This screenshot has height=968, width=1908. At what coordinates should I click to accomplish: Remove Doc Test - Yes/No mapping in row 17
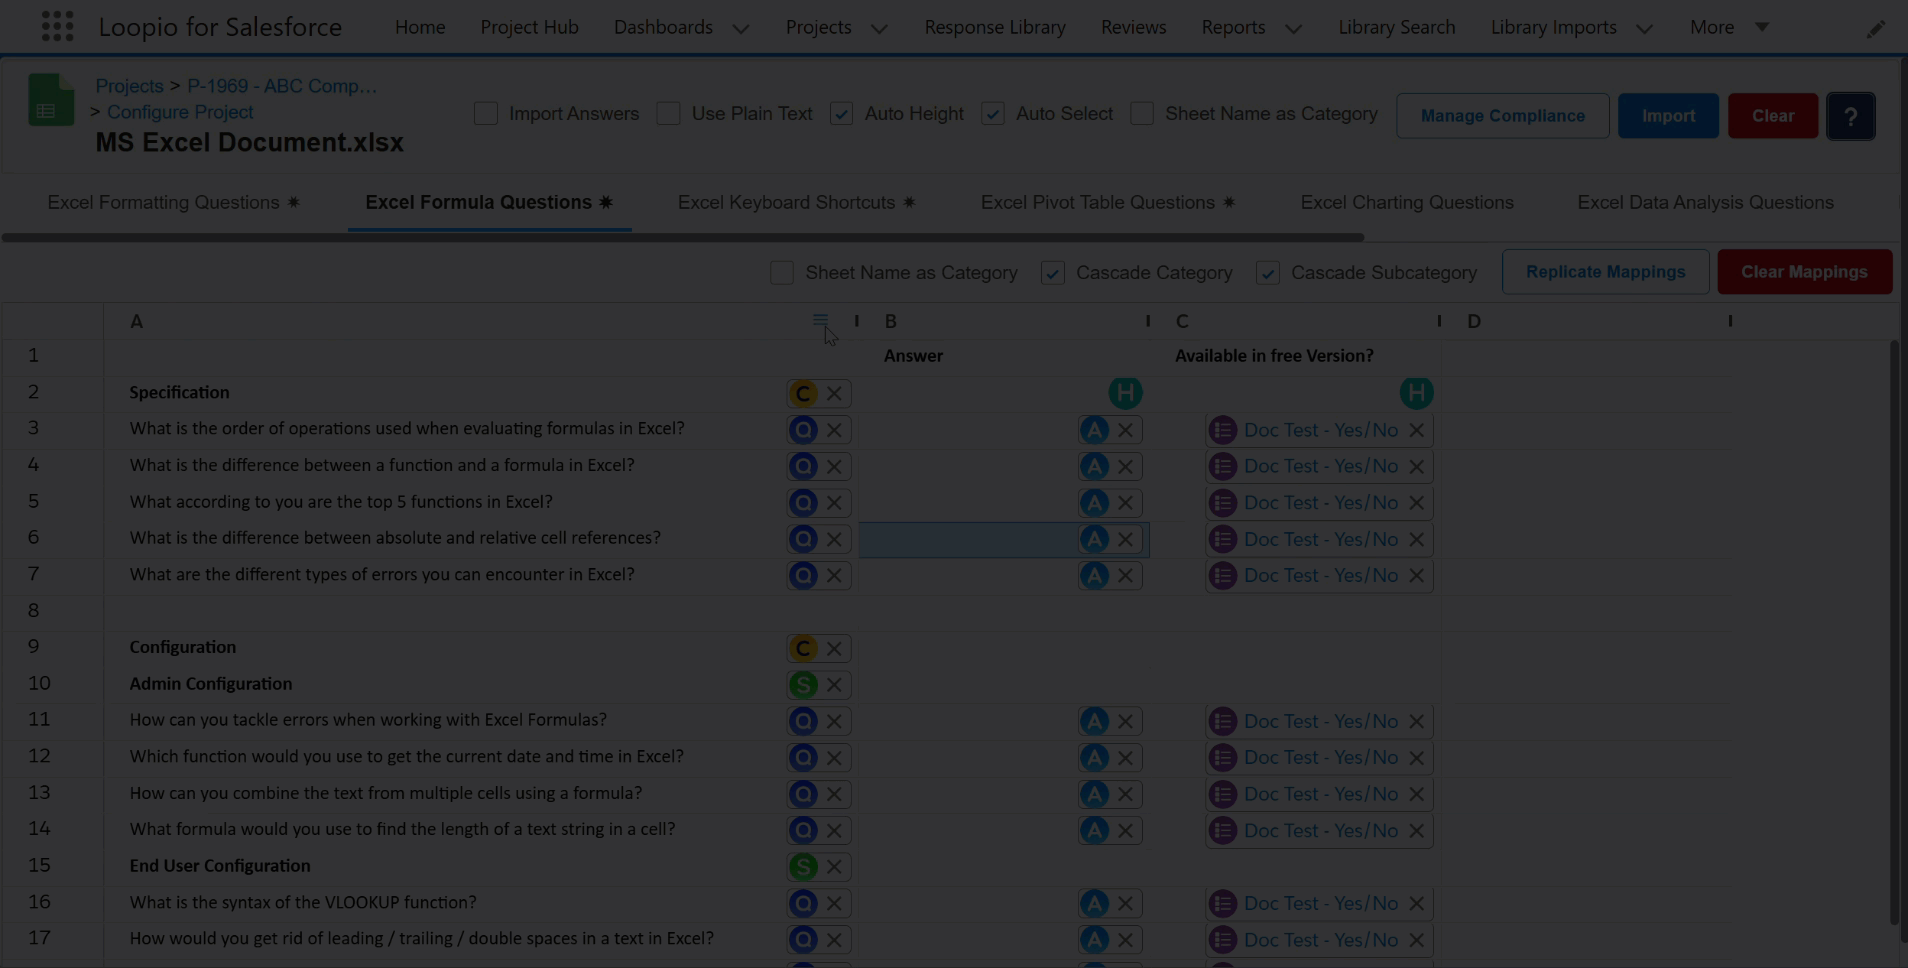pyautogui.click(x=1416, y=940)
